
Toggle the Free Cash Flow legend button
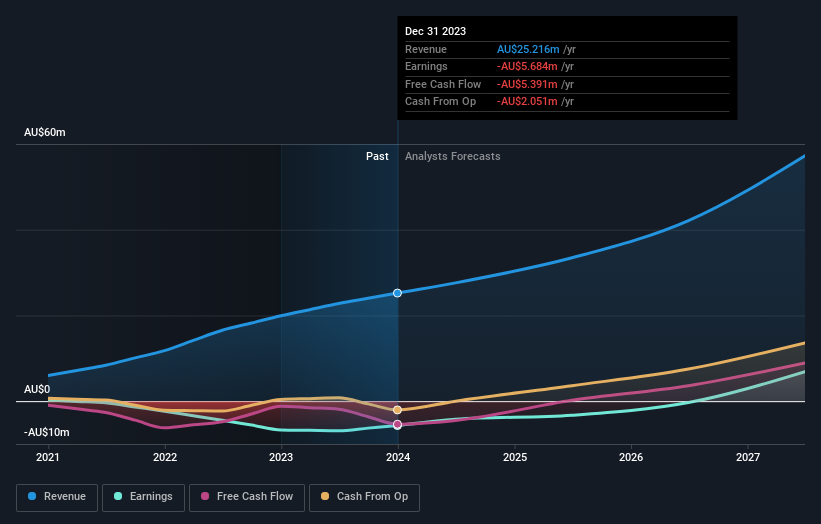point(247,497)
